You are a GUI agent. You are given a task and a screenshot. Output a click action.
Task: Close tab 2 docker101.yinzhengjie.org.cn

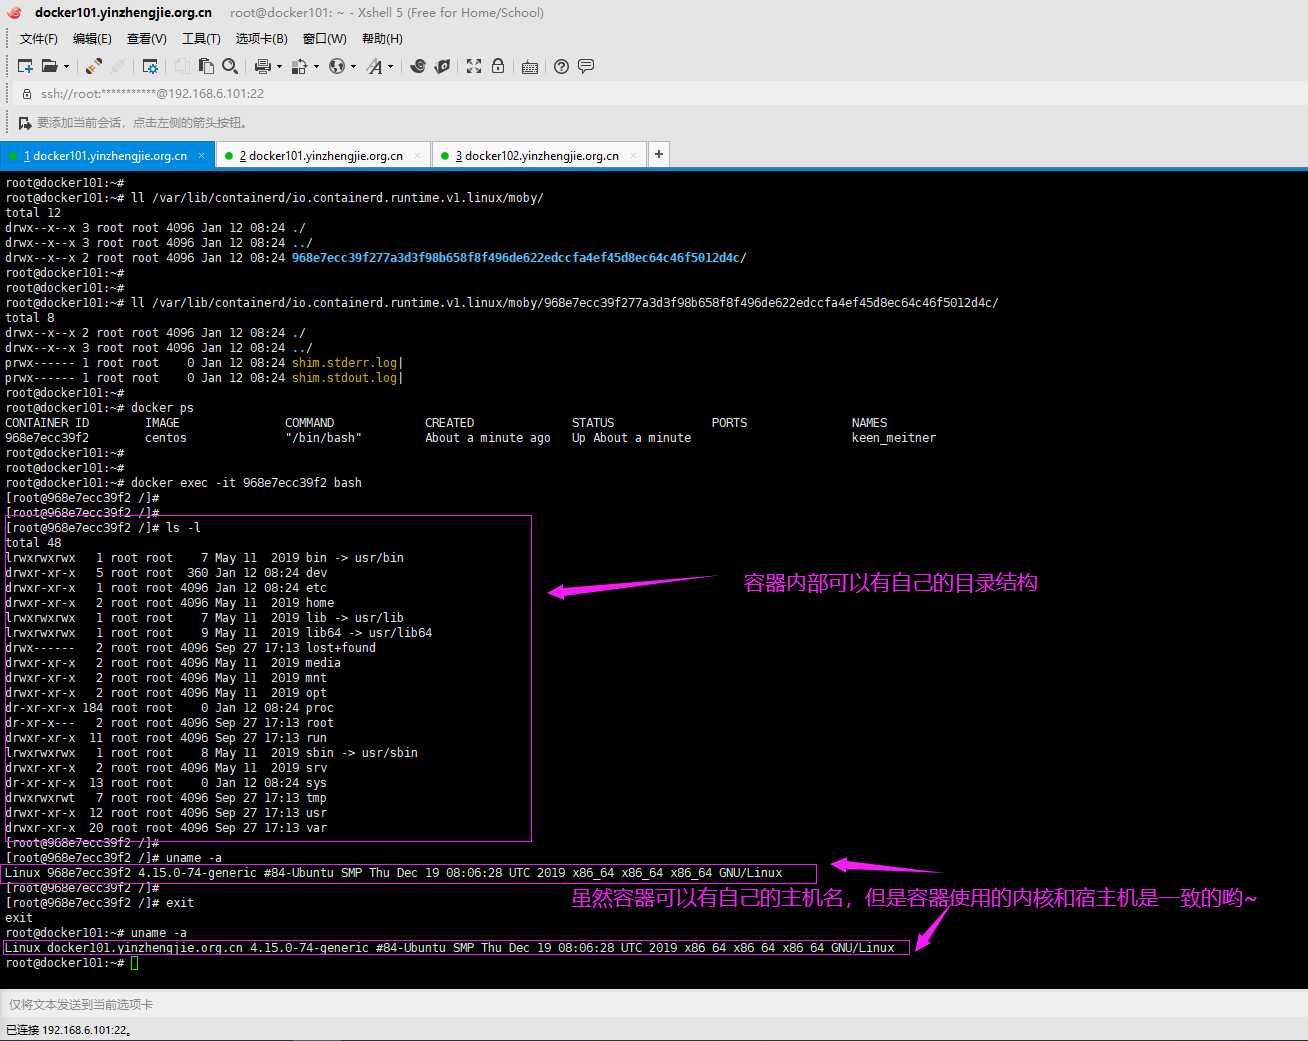[x=417, y=156]
